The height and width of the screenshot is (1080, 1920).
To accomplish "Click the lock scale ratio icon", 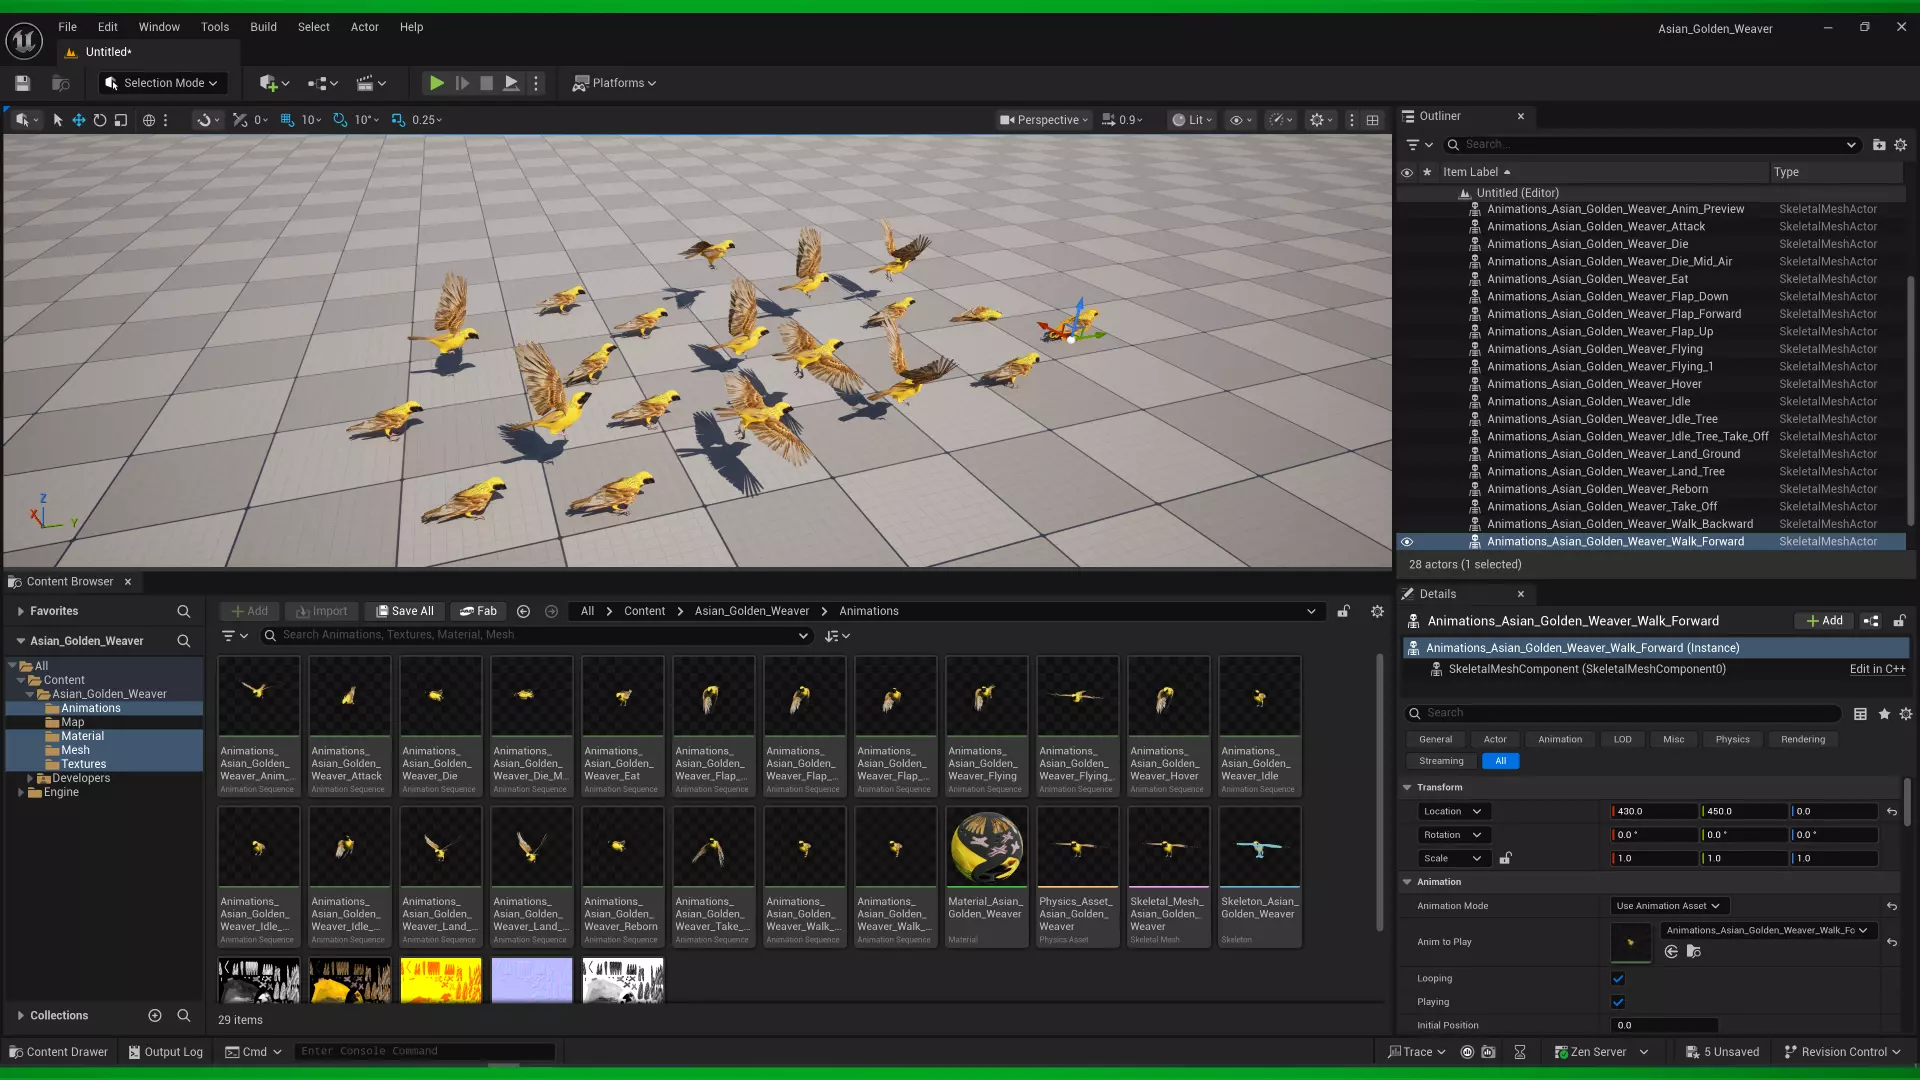I will pyautogui.click(x=1505, y=858).
